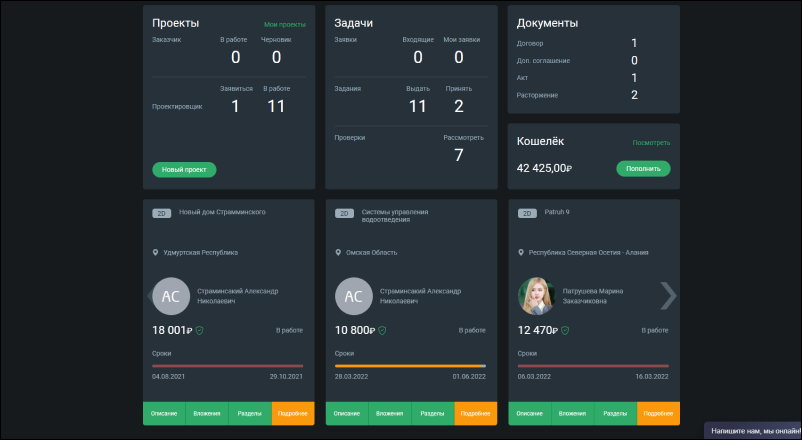Image resolution: width=802 pixels, height=440 pixels.
Task: Click the Посмотреть link in Кошелёк
Action: click(651, 143)
